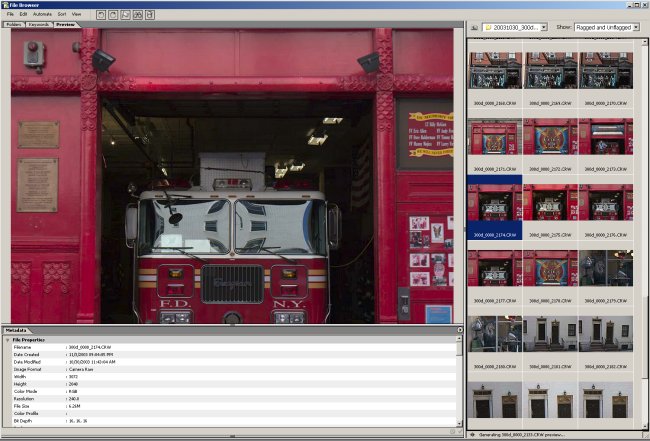Select thumbnail 300d_0000_2168.CRW
Screen dimensions: 650x441
click(495, 70)
